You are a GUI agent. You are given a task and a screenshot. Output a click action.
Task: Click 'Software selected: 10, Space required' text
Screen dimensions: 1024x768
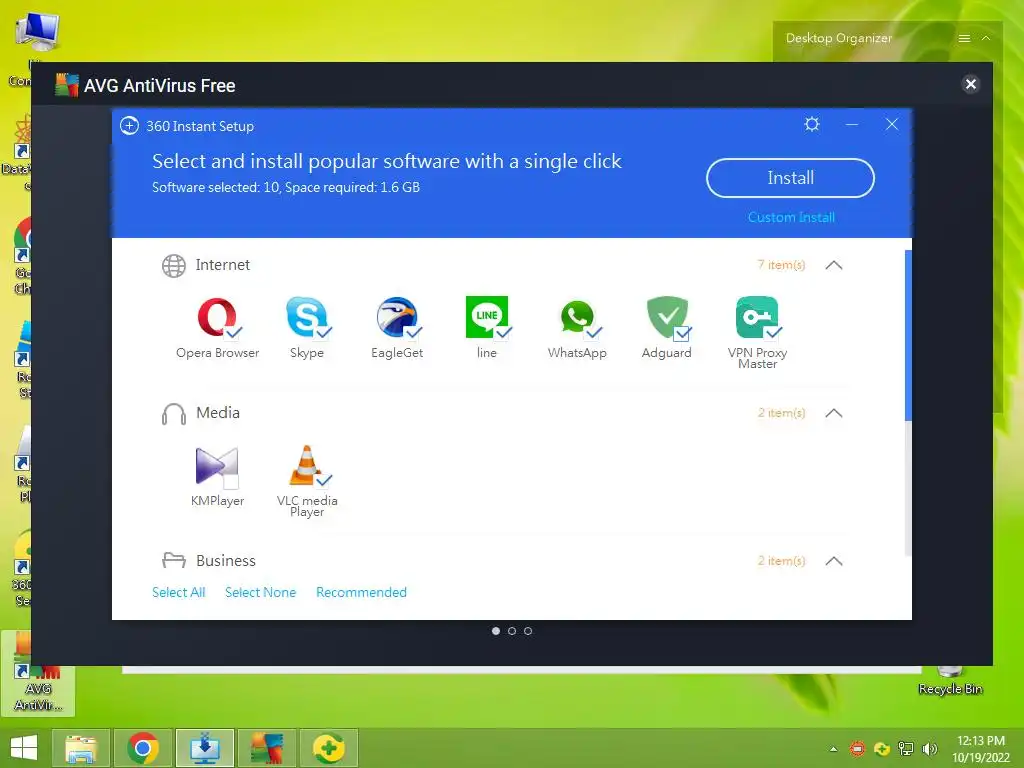tap(285, 187)
